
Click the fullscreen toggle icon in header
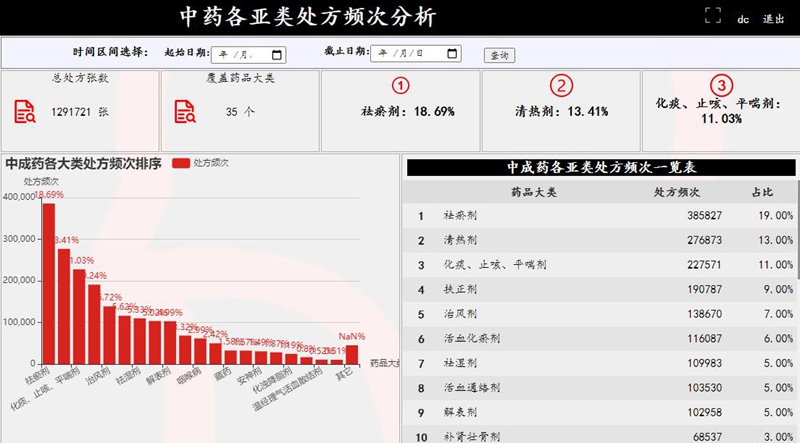click(713, 15)
